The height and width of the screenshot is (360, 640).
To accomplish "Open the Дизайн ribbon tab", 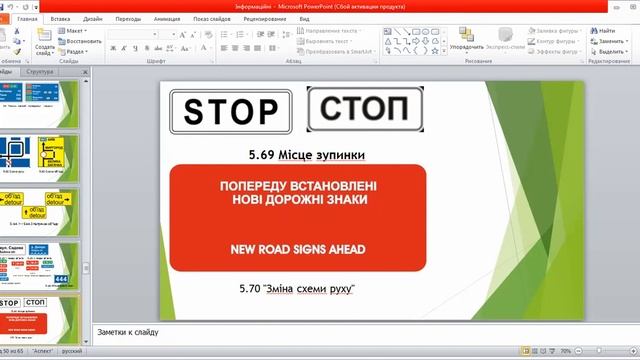I will [x=93, y=19].
